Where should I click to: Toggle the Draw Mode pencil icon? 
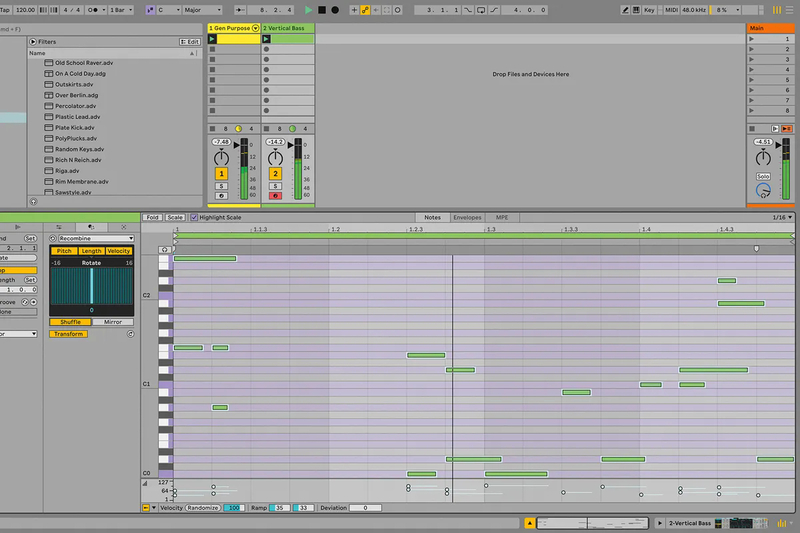[625, 10]
